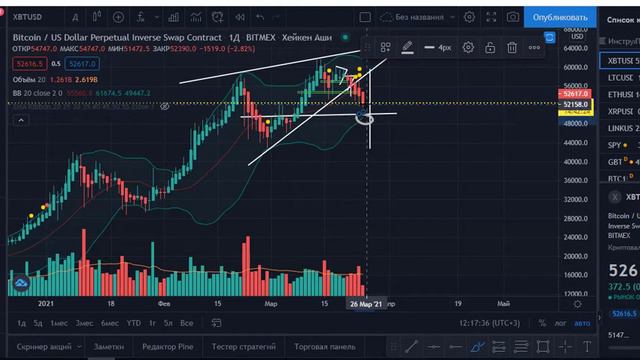Click the blue 'Опубликовать' button
640x360 pixels.
[x=560, y=17]
